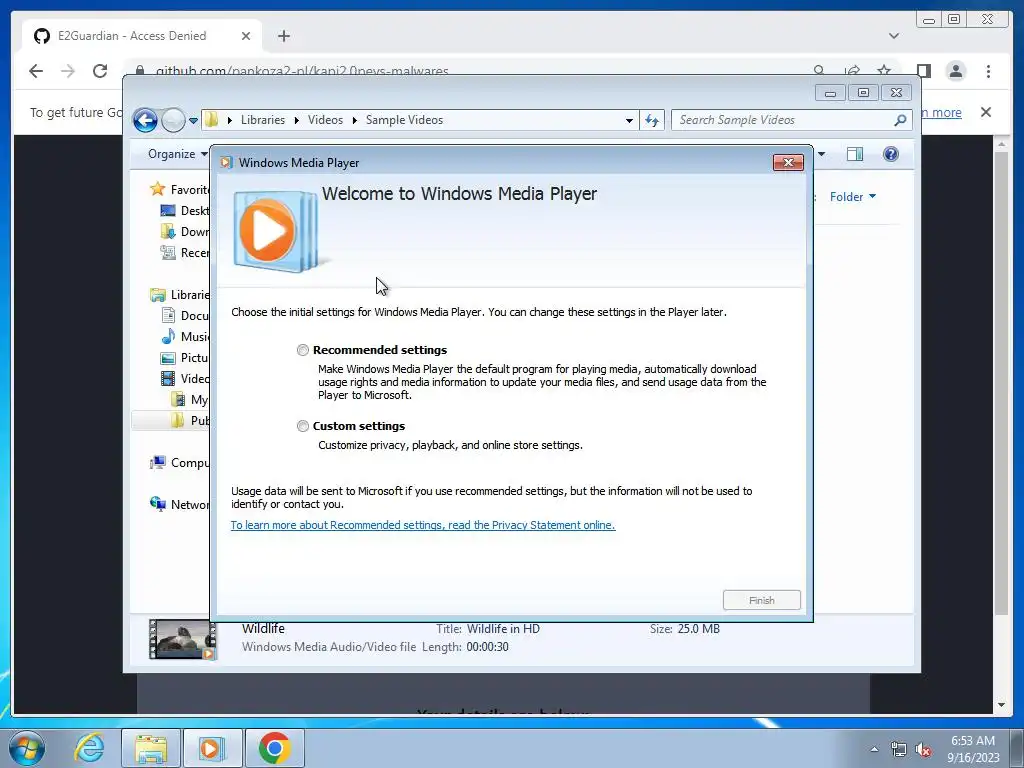
Task: Click the Chrome zoom magnifier icon
Action: click(819, 70)
